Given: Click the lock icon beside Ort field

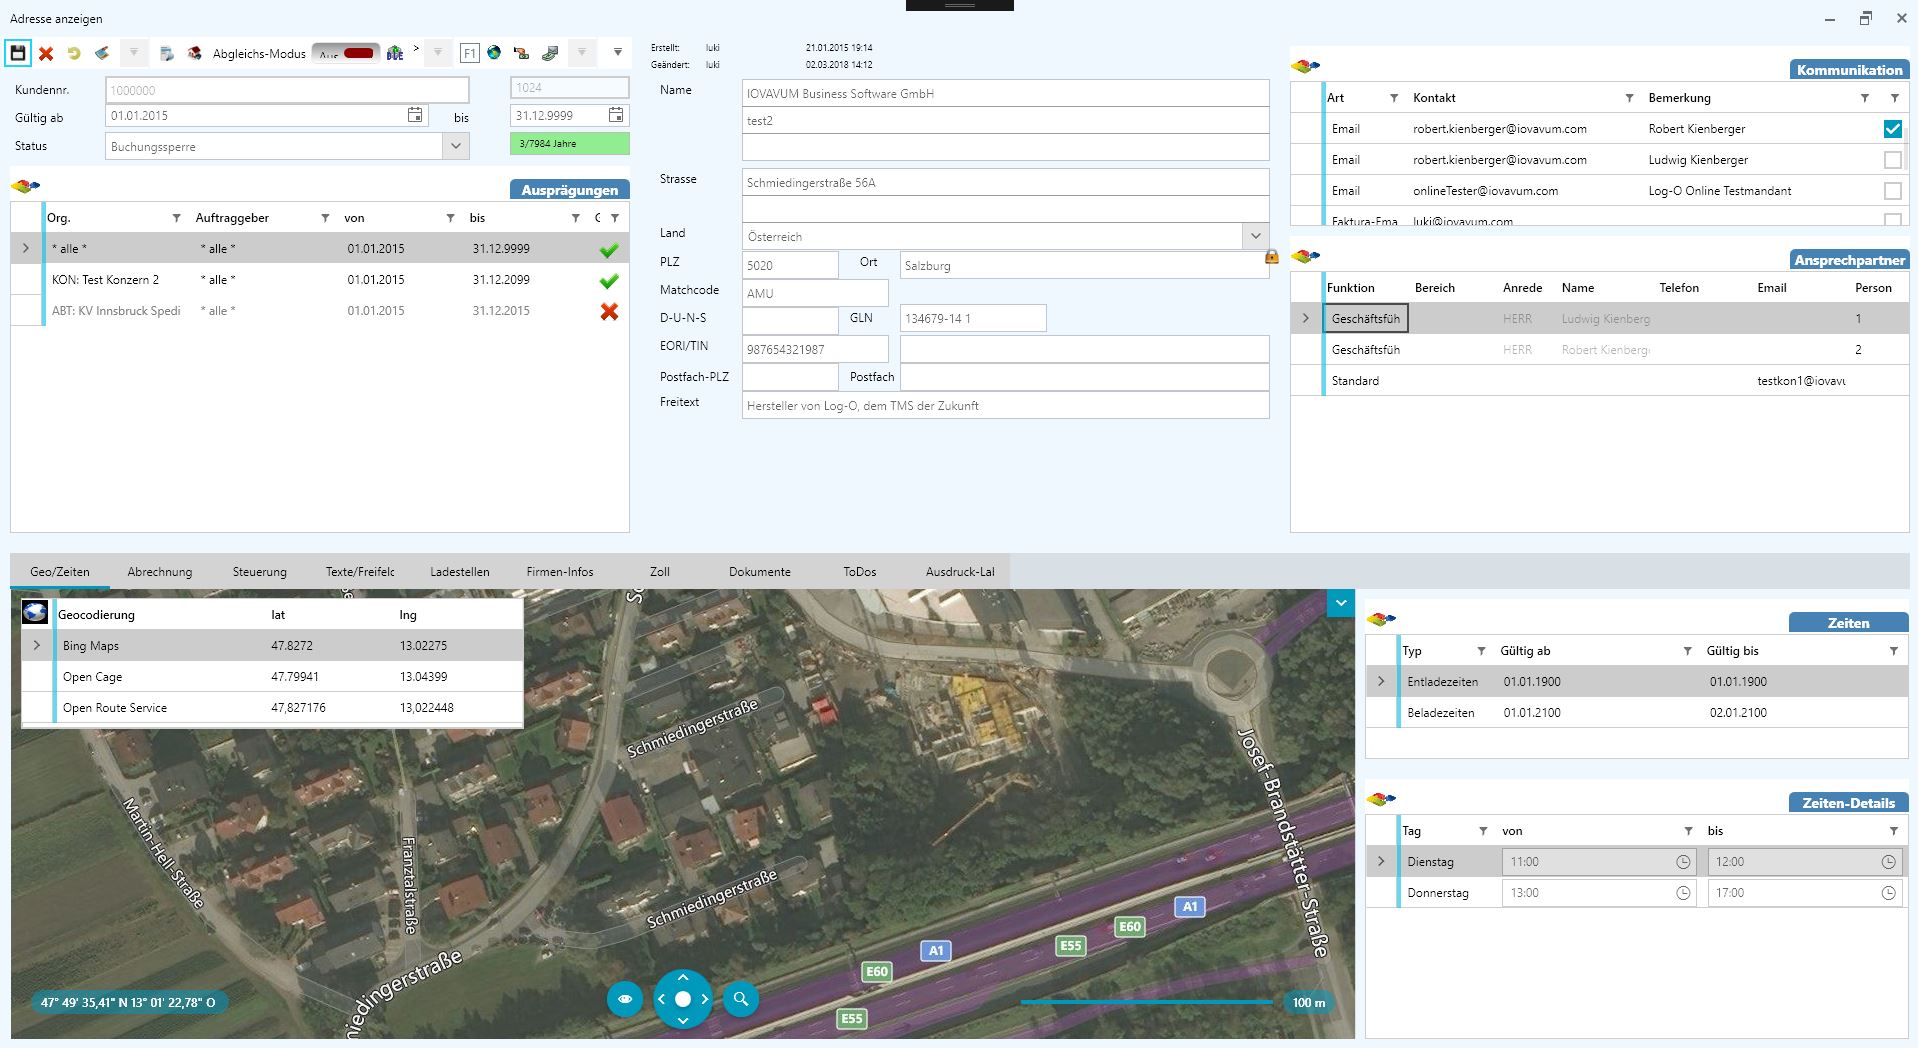Looking at the screenshot, I should pyautogui.click(x=1272, y=257).
